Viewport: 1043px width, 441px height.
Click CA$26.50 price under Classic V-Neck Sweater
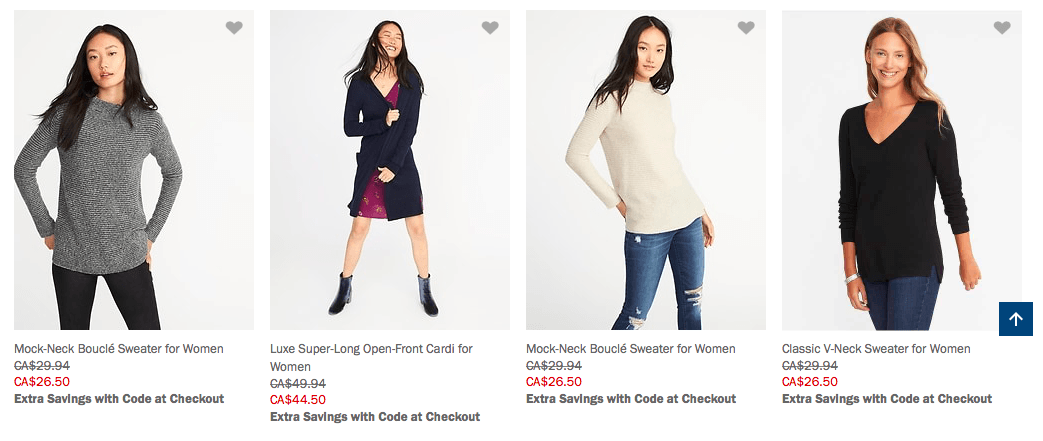(x=810, y=382)
